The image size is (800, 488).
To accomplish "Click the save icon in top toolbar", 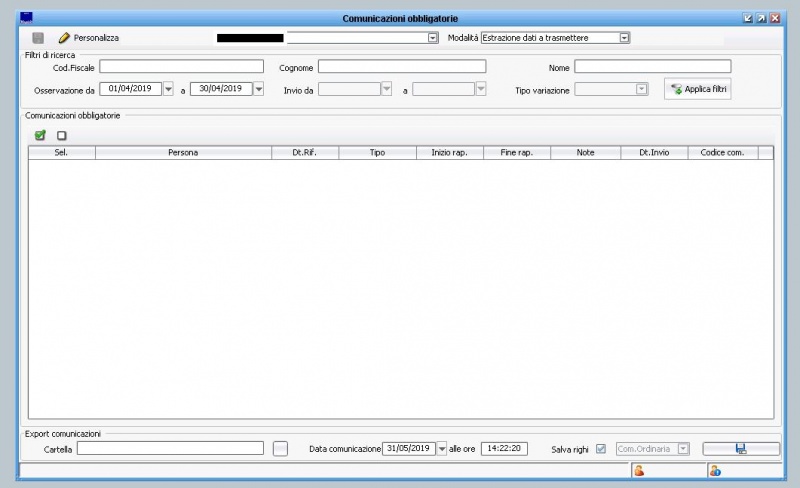I will pos(38,37).
